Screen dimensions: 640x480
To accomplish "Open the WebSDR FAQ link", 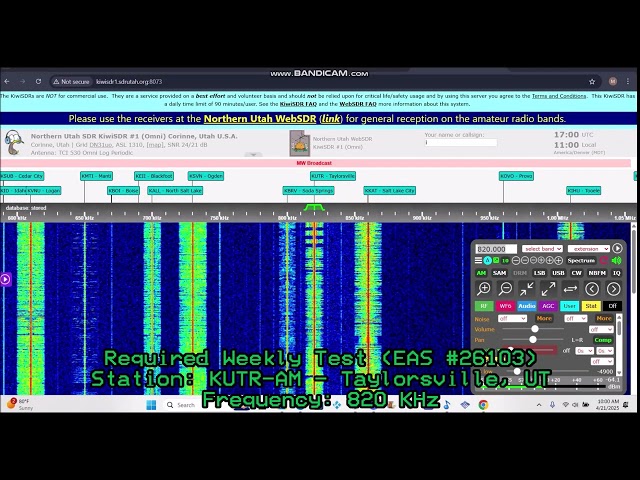I will [x=358, y=104].
